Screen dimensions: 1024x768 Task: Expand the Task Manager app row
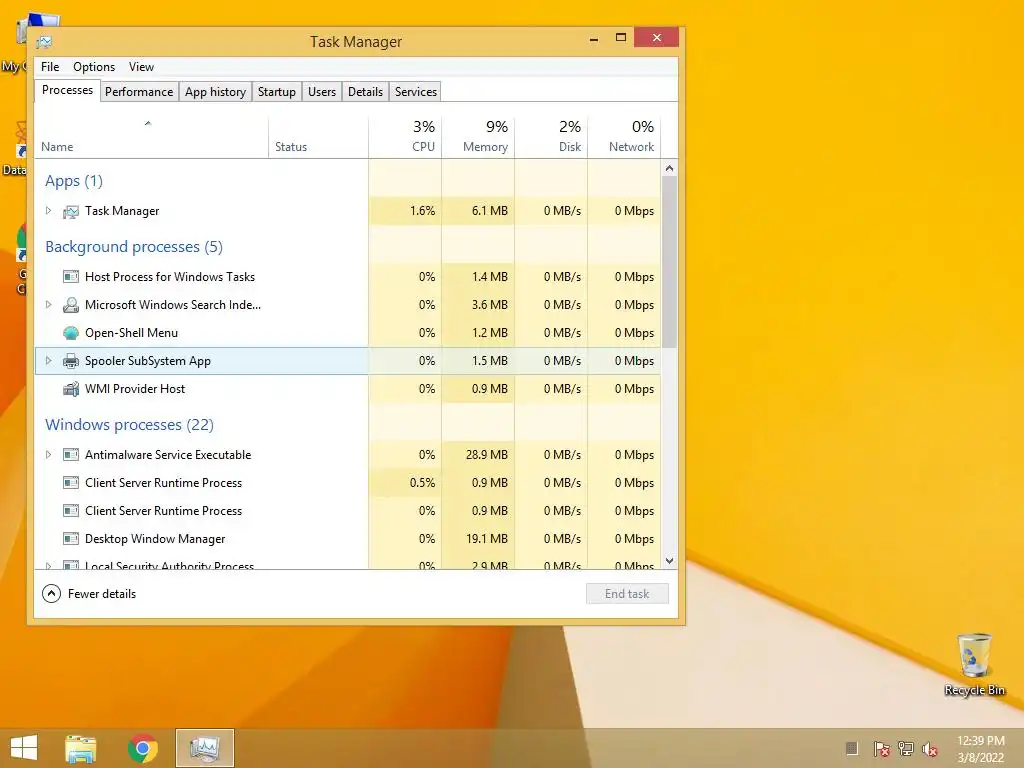point(48,210)
